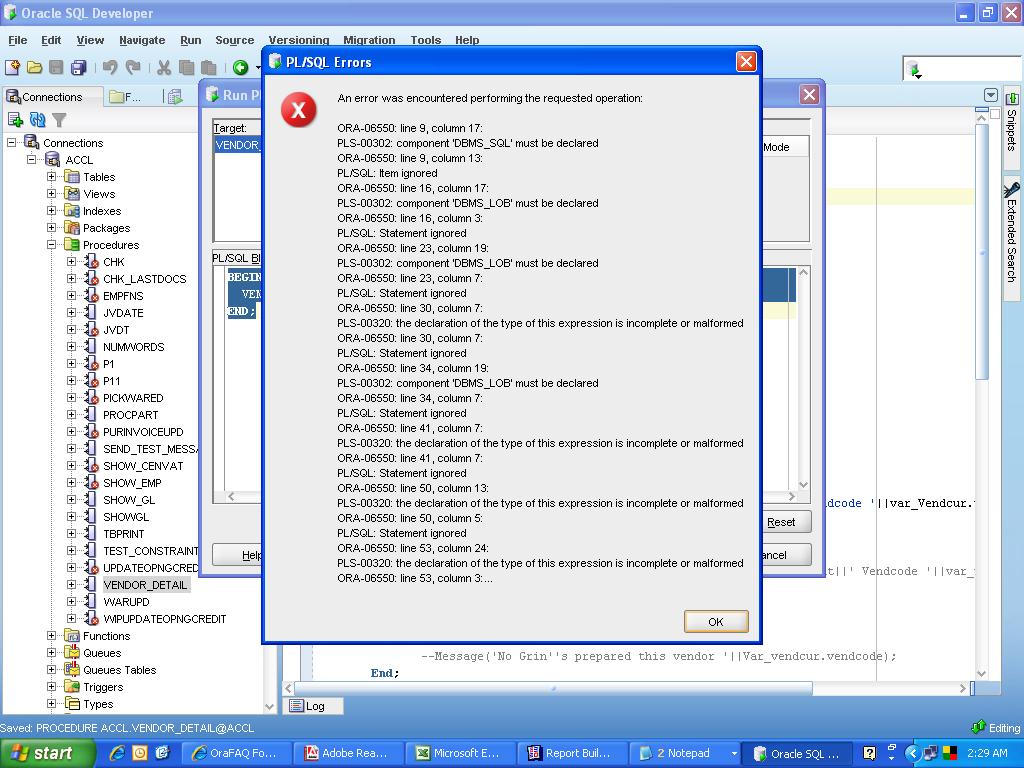Expand the Views node

[x=52, y=194]
